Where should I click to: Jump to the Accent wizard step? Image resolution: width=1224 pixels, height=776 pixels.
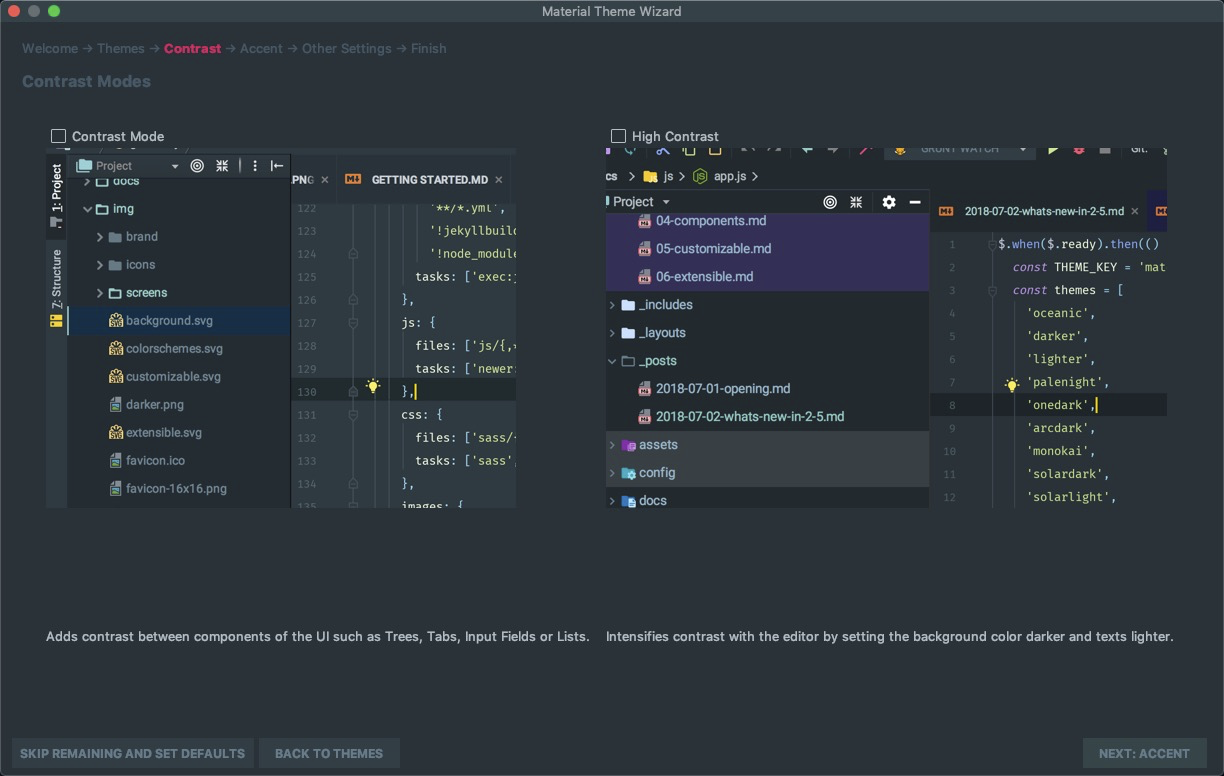click(x=261, y=48)
